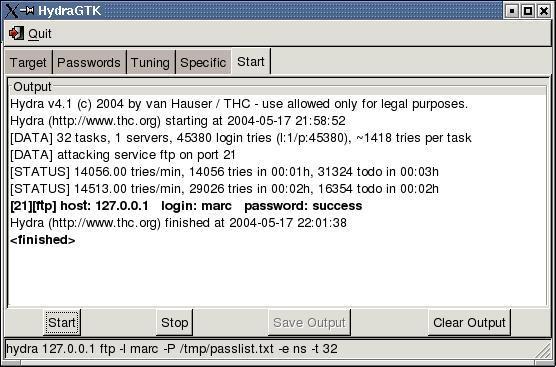Viewport: 556px width, 367px height.
Task: Click the '[STATUS] 14513.00 tries/min' line
Action: coord(224,189)
